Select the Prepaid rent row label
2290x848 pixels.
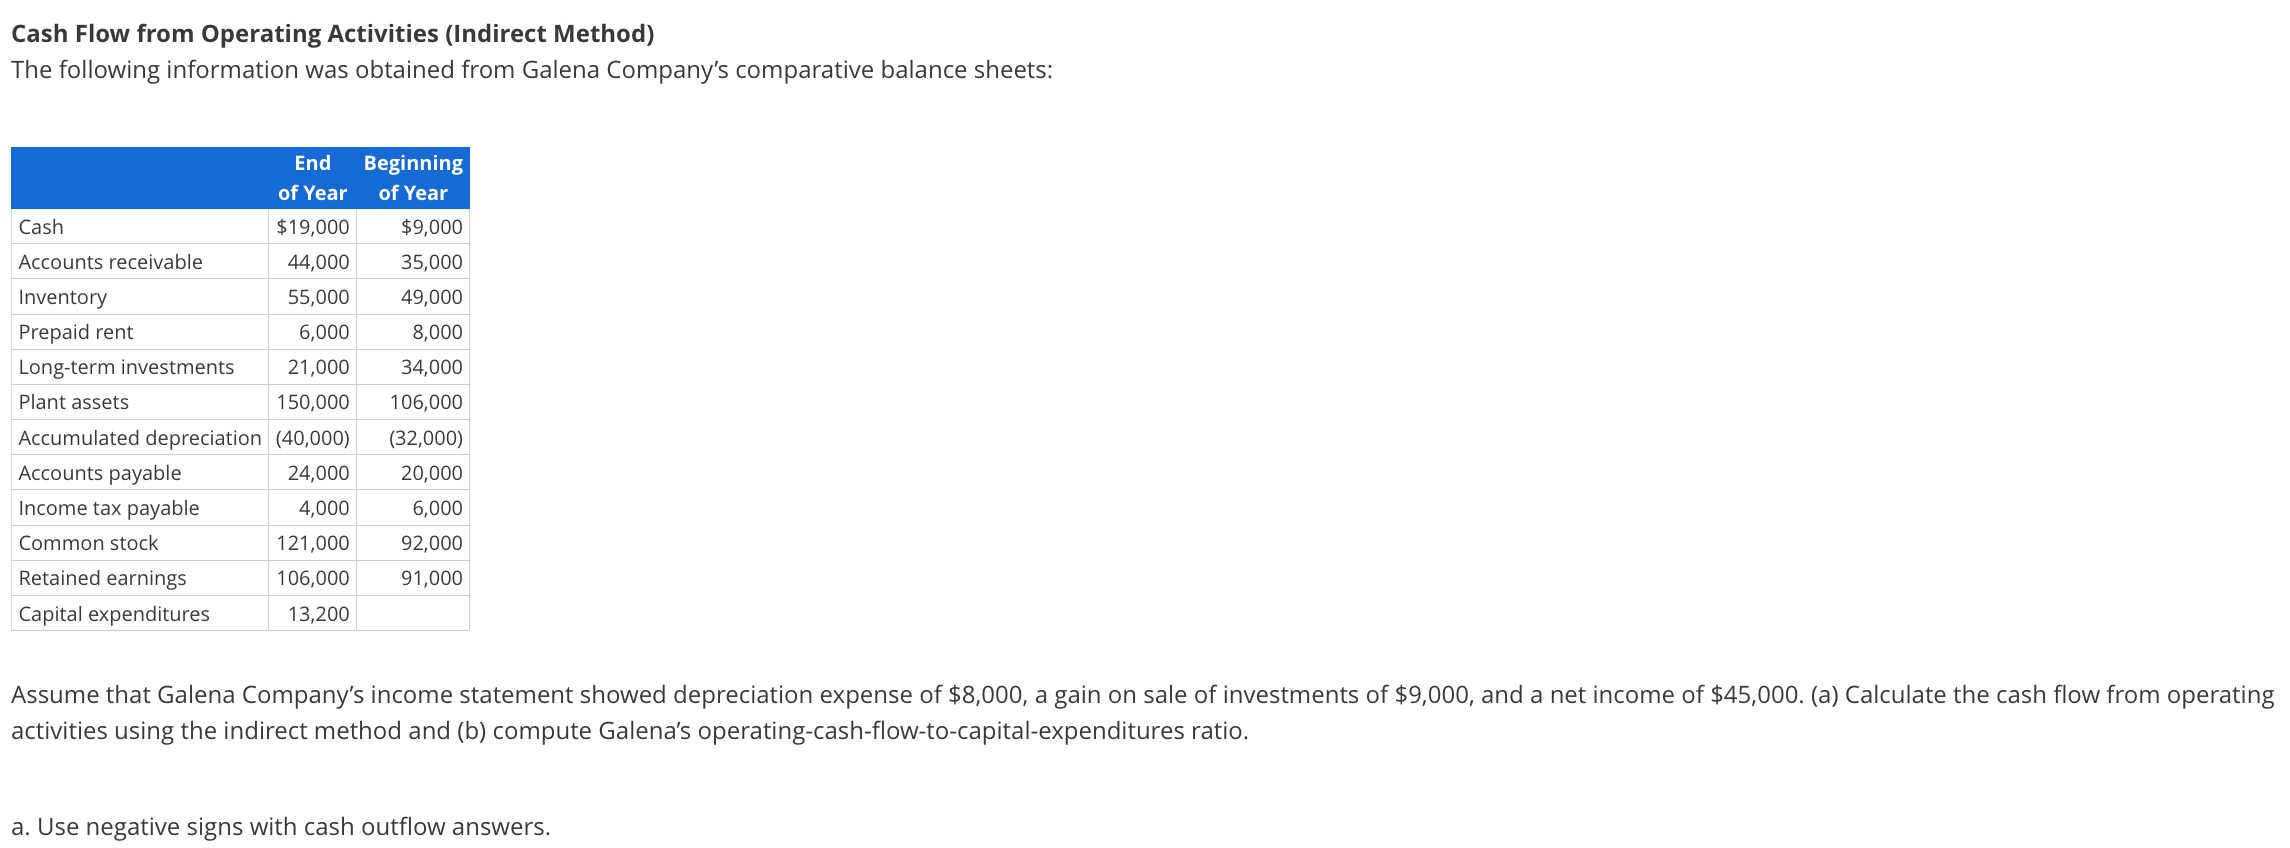(x=76, y=332)
